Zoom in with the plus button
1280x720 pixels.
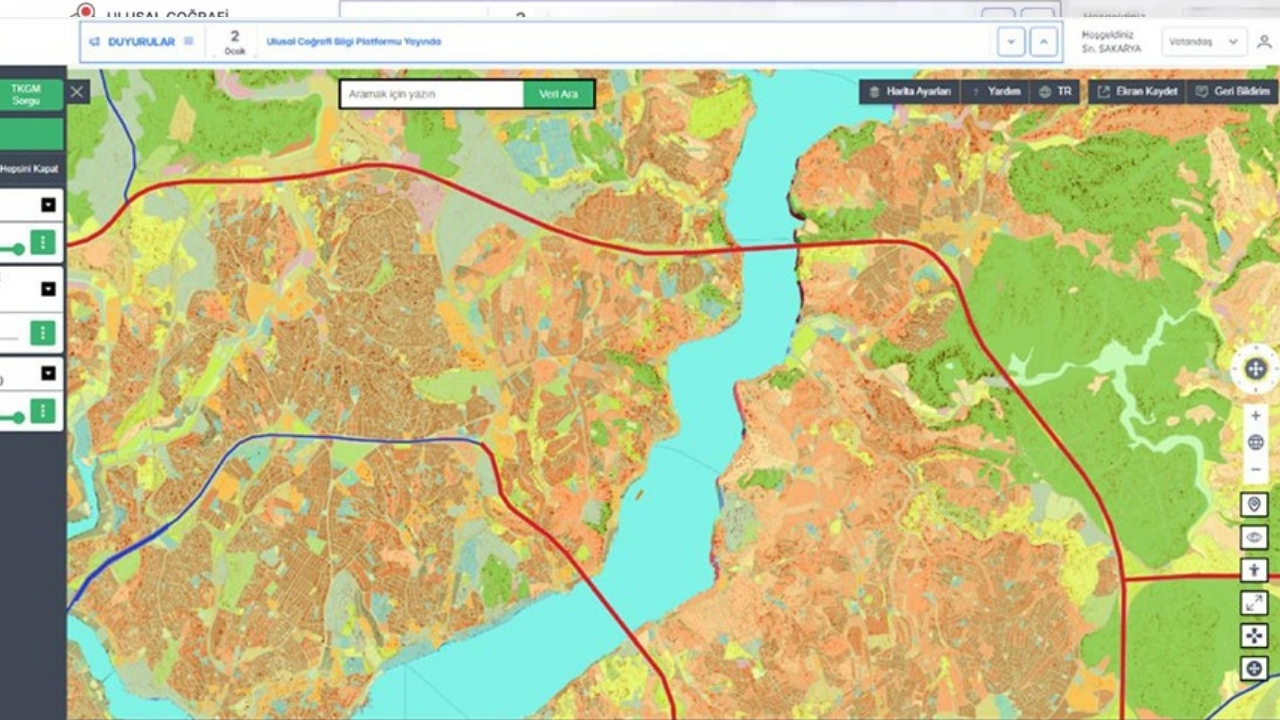tap(1255, 415)
